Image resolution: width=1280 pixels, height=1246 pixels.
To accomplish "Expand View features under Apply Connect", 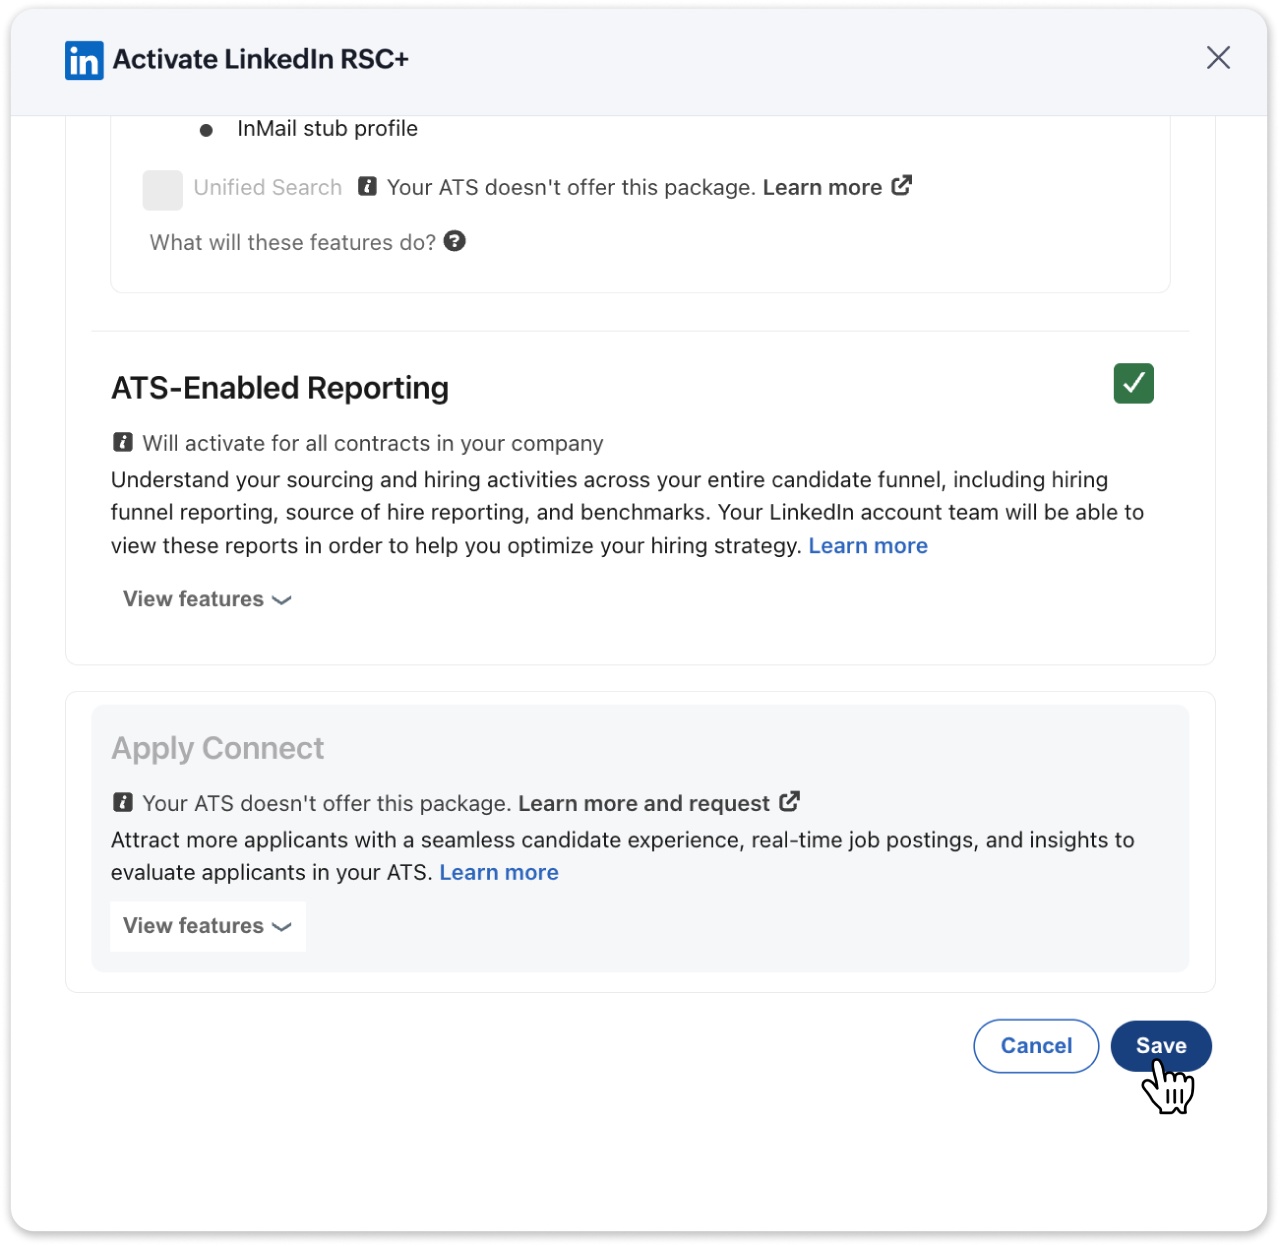I will (207, 926).
